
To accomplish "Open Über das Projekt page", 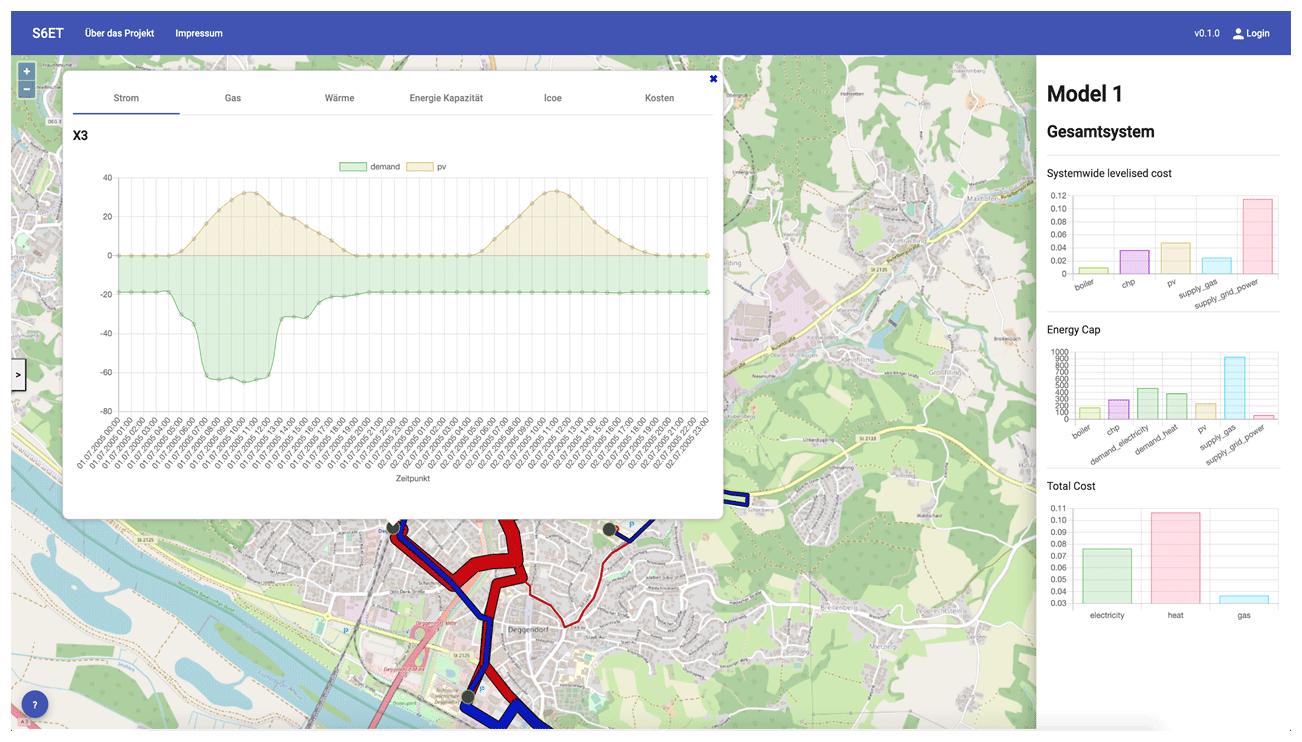I will point(119,33).
